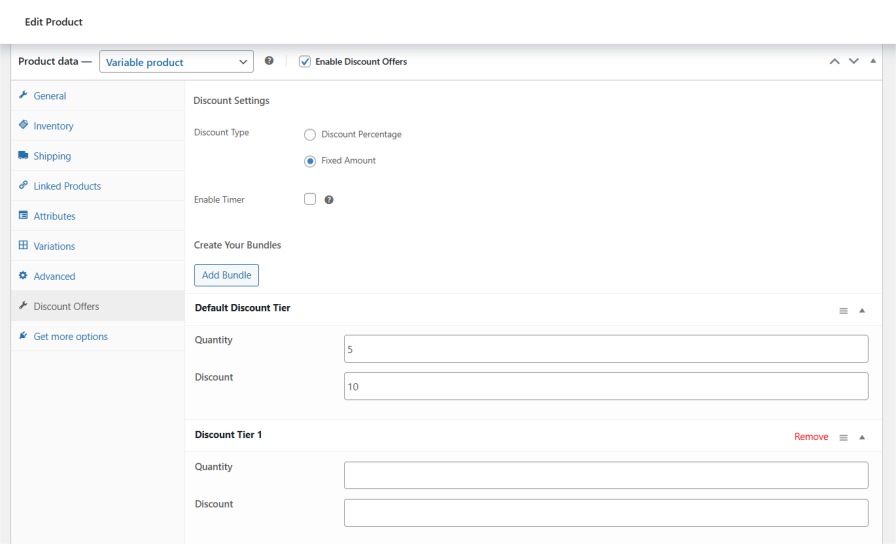Image resolution: width=896 pixels, height=544 pixels.
Task: Switch to the Linked Products tab
Action: pos(67,186)
